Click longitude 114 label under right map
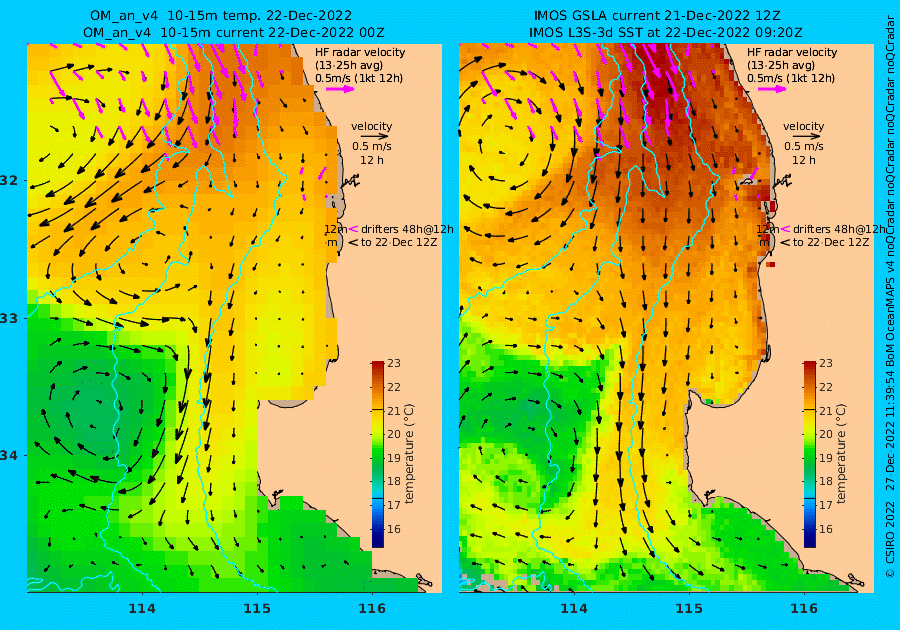This screenshot has width=900, height=630. pos(573,608)
